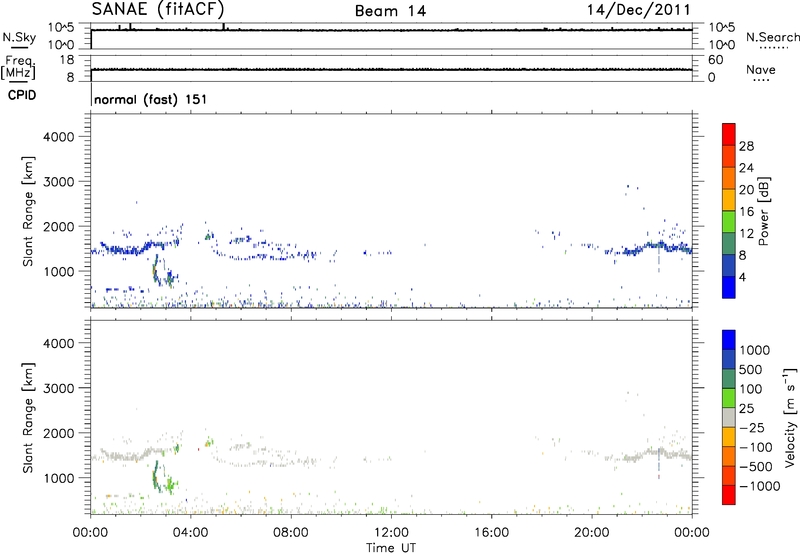This screenshot has width=800, height=554.
Task: Click the normal (fast) 151 text
Action: (151, 99)
